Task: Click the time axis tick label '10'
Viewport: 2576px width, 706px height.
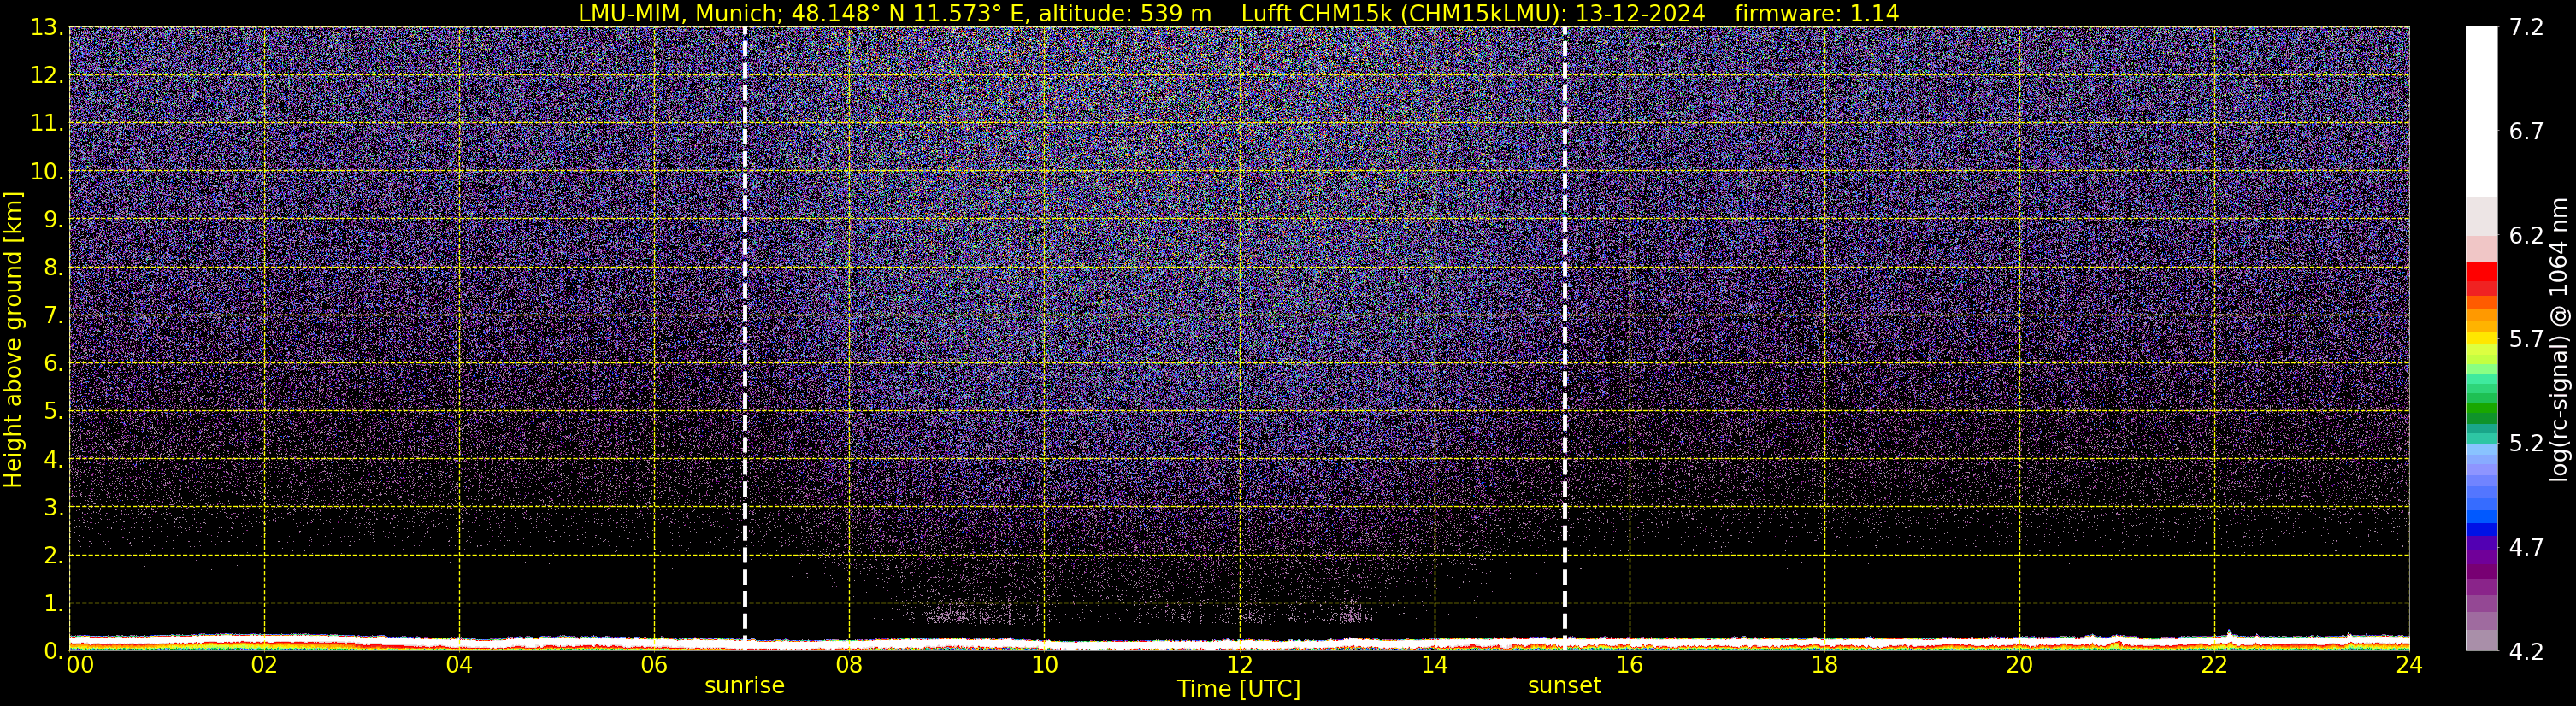Action: [1044, 665]
